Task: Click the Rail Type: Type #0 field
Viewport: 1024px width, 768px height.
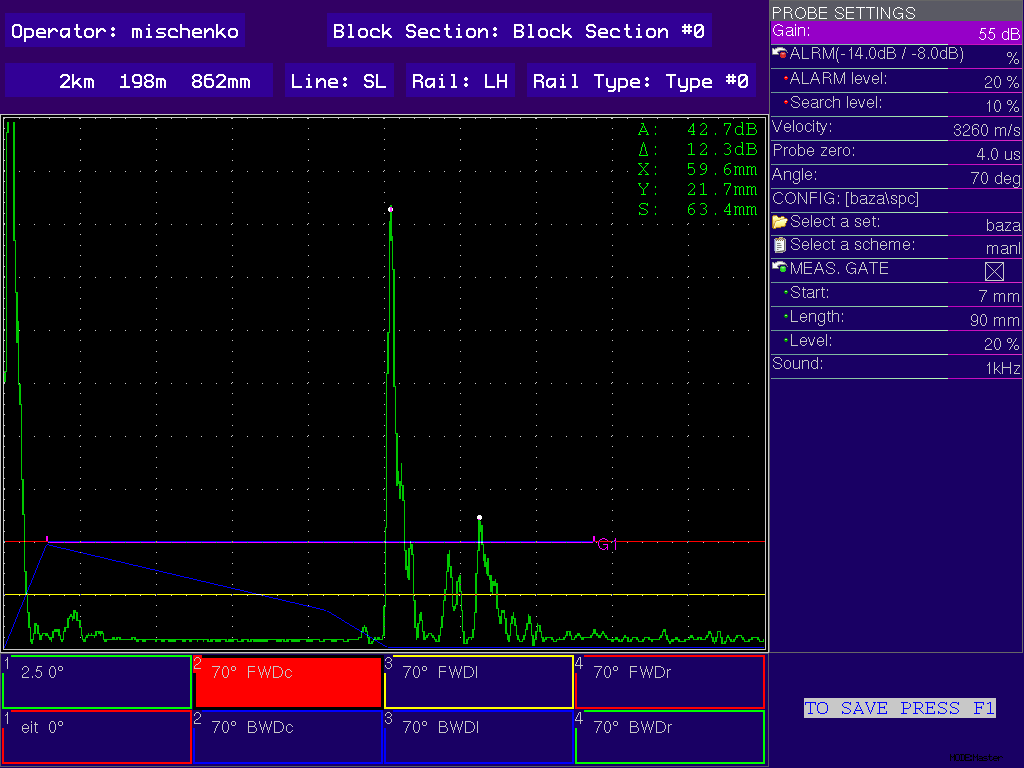Action: point(641,80)
